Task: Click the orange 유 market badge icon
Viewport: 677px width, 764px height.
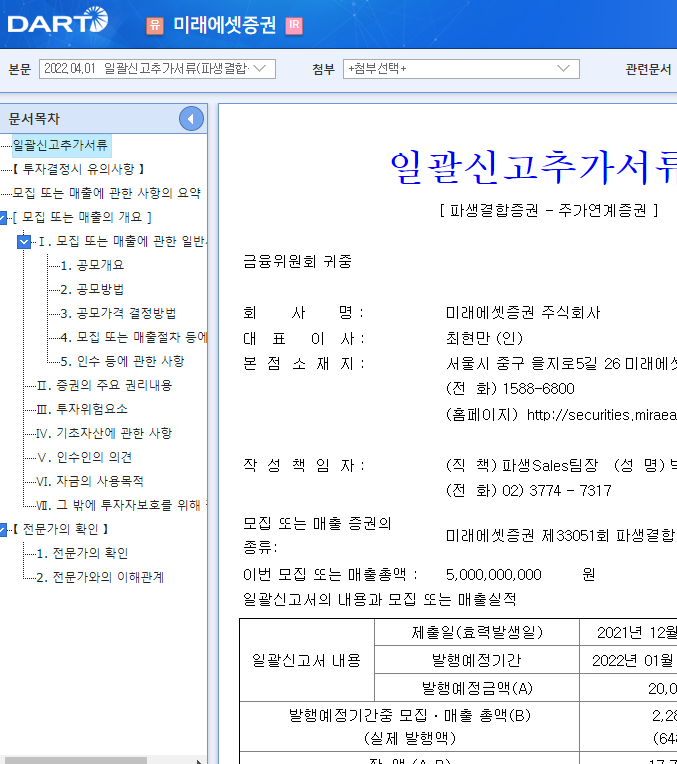Action: (155, 25)
